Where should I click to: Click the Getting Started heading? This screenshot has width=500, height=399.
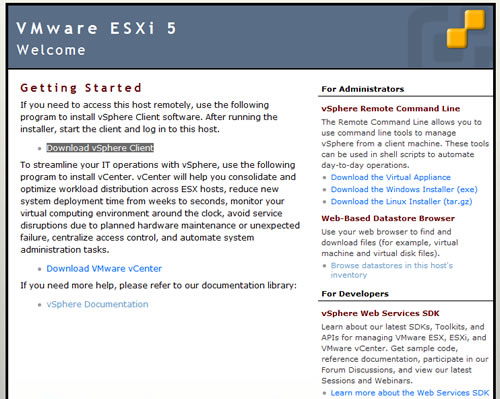[x=81, y=88]
